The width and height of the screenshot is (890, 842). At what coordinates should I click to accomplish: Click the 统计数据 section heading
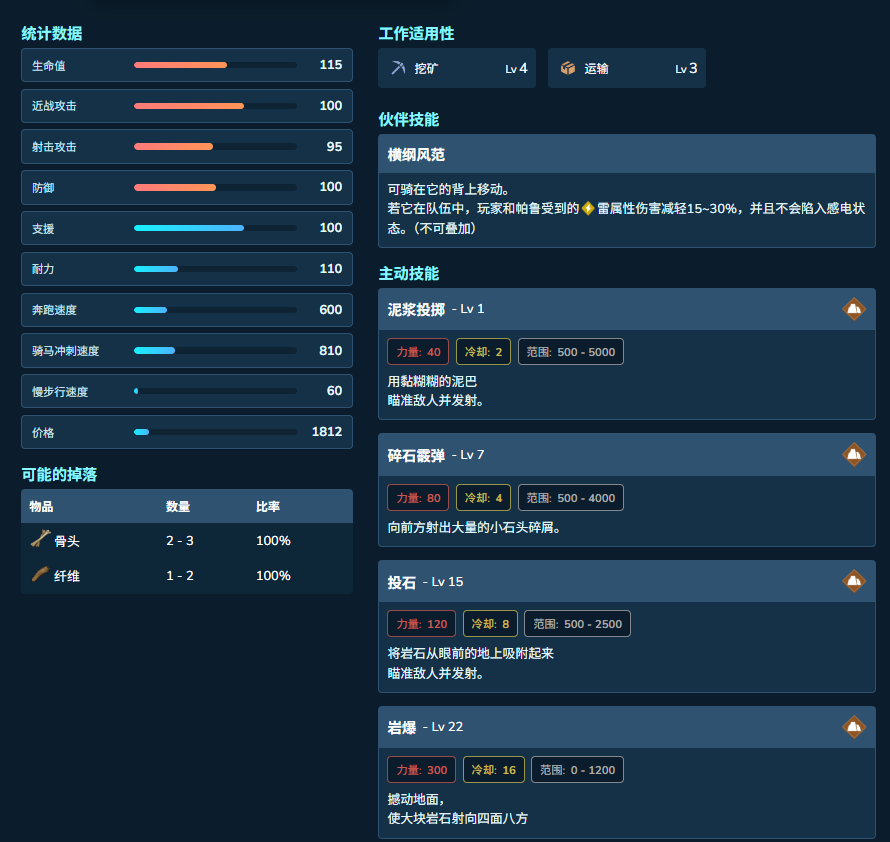coord(52,33)
